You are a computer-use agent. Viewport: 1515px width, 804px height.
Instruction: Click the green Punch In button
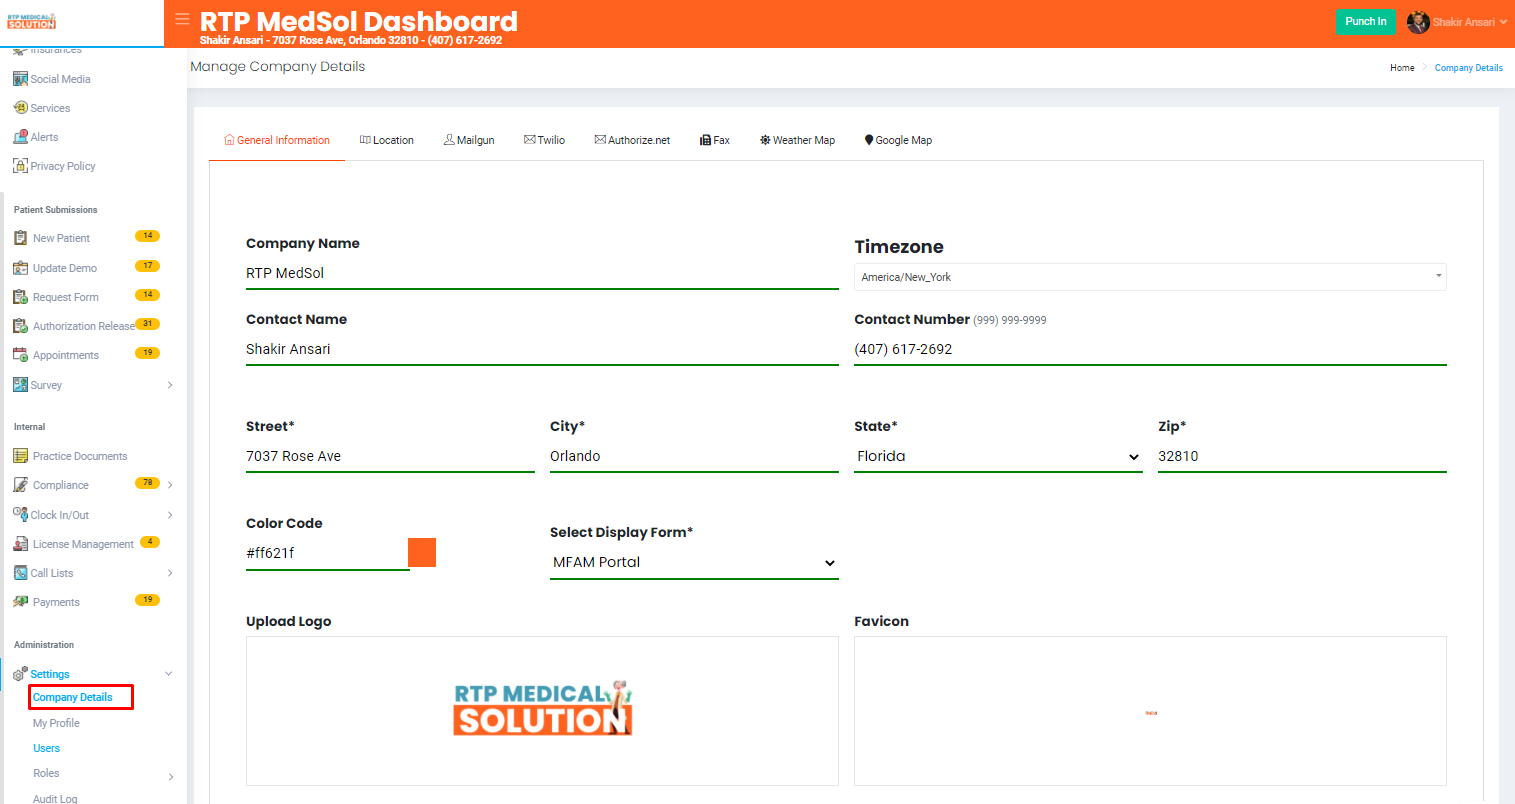1365,22
